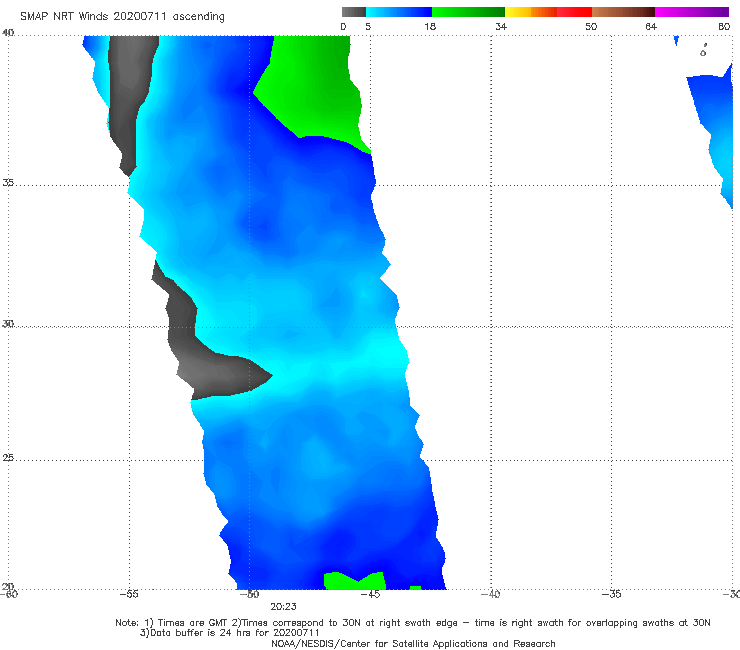Viewport: 740px width, 650px height.
Task: Select the brown 50–64 color bar segment
Action: click(623, 12)
